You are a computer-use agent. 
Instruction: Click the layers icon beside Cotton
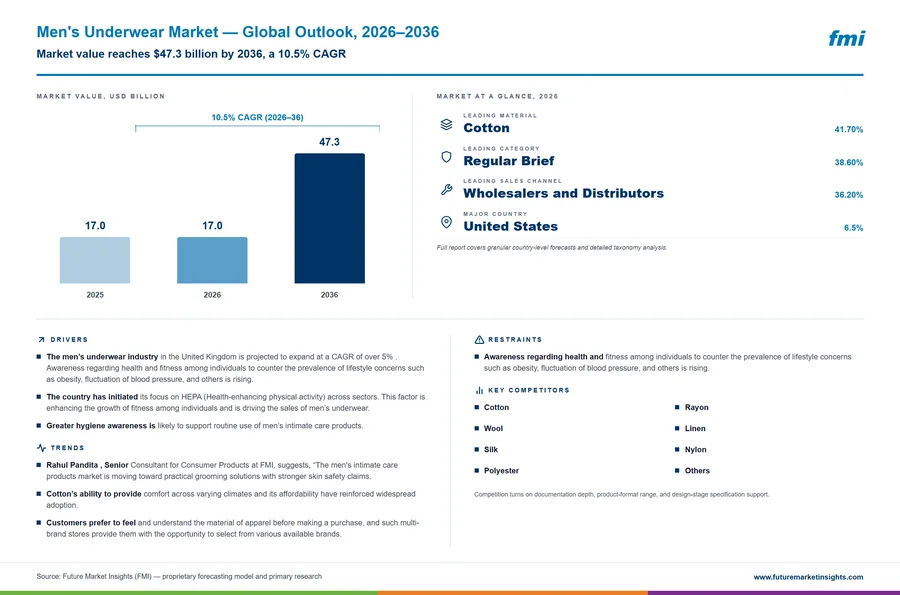point(446,125)
